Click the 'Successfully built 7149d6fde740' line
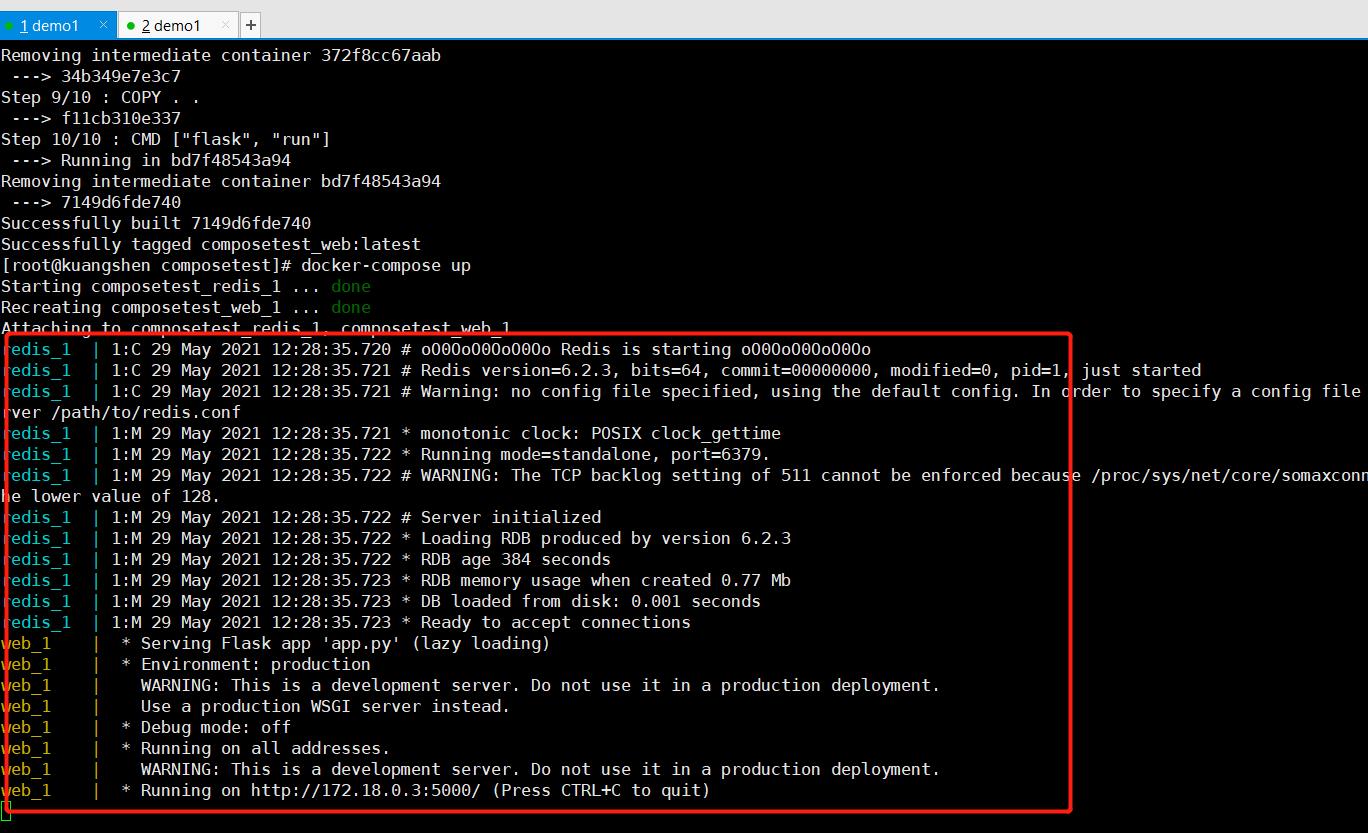The width and height of the screenshot is (1368, 833). pos(156,224)
